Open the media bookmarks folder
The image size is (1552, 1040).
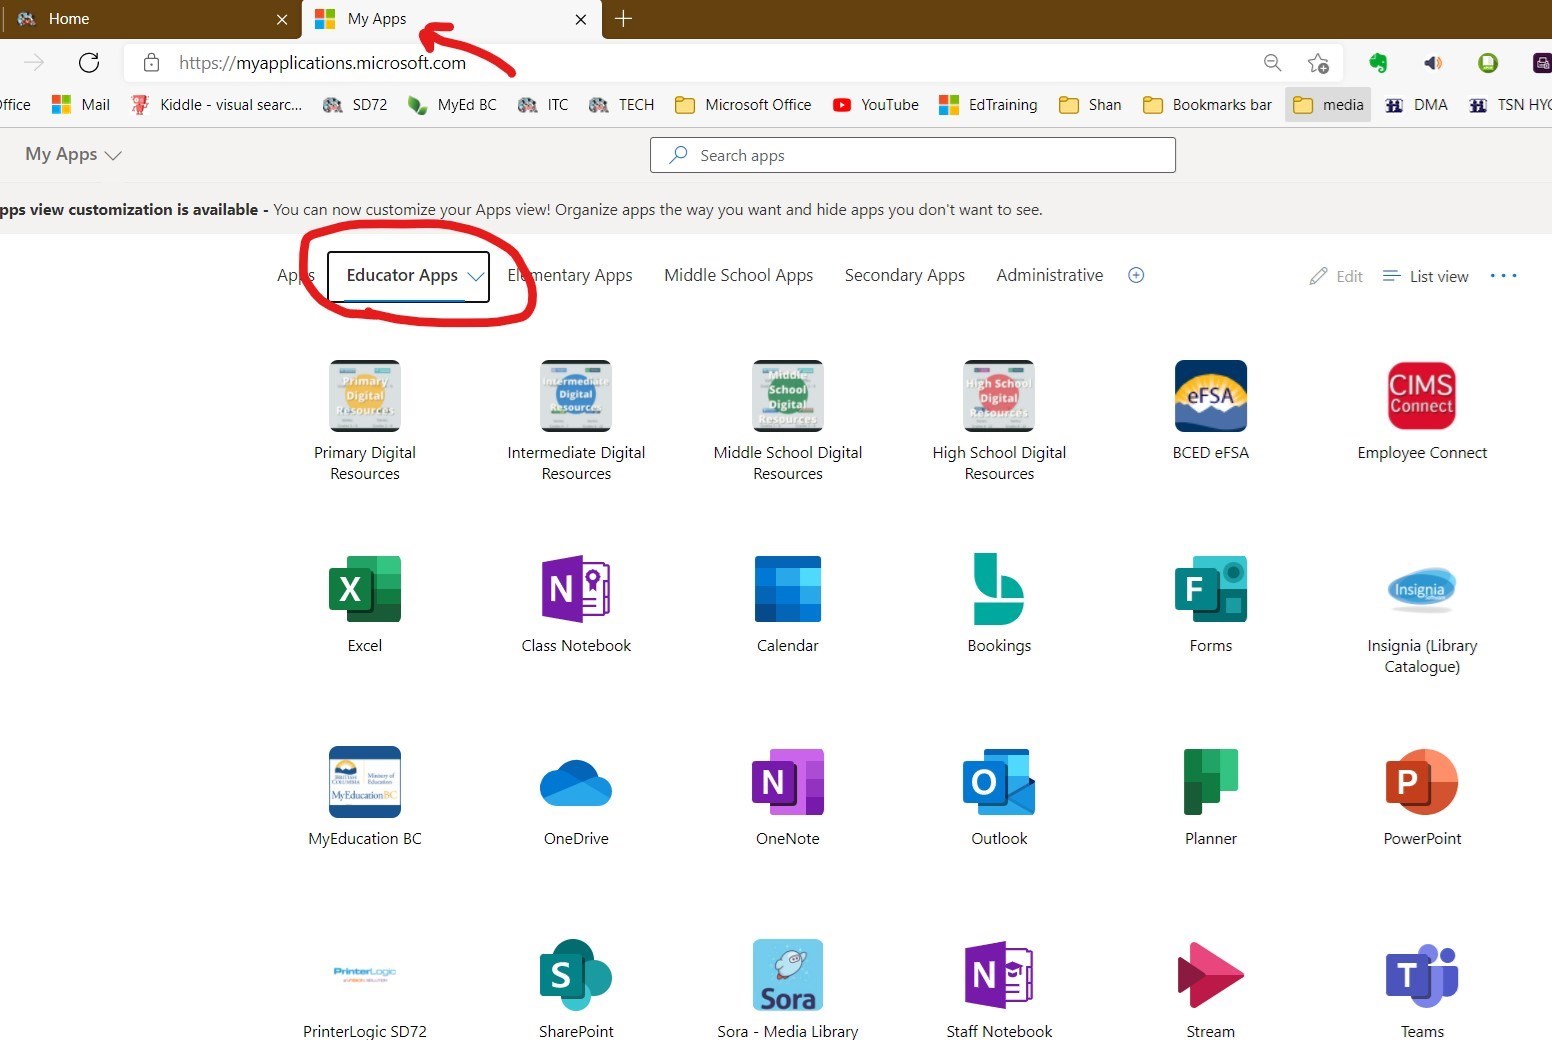point(1328,104)
